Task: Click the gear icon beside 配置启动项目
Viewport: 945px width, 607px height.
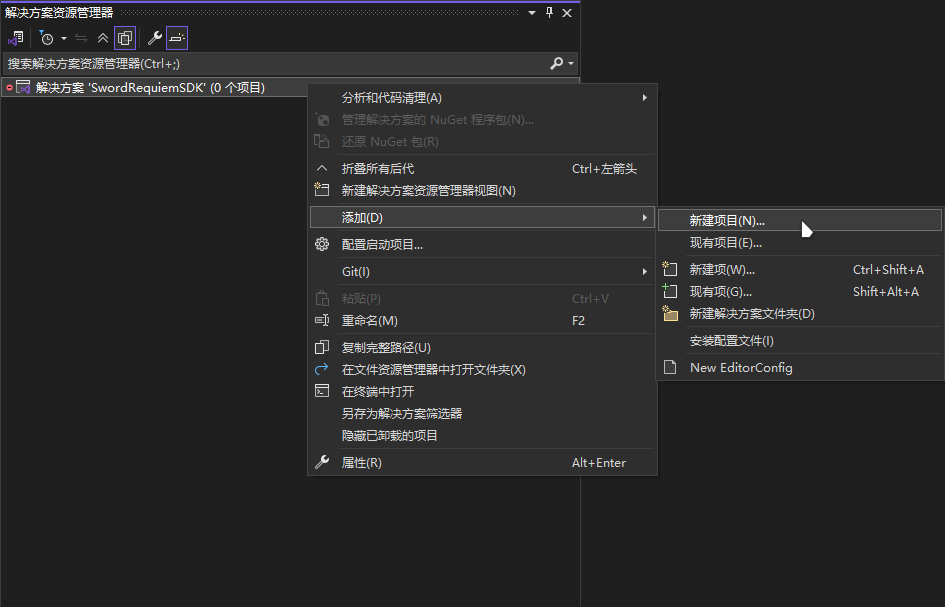Action: point(322,242)
